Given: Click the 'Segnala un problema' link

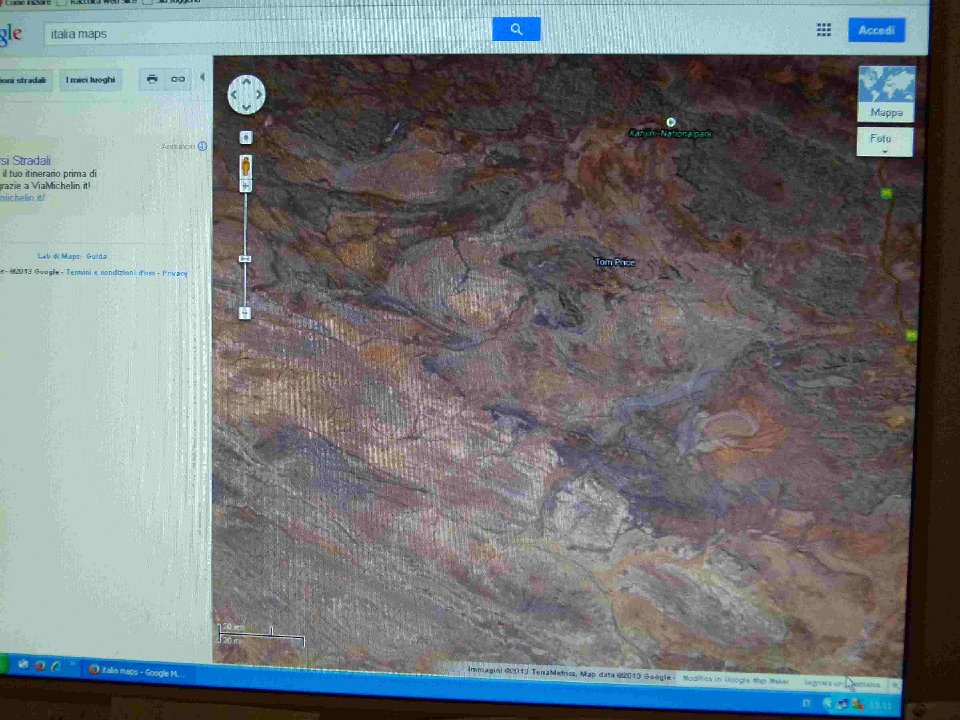Looking at the screenshot, I should (x=842, y=683).
